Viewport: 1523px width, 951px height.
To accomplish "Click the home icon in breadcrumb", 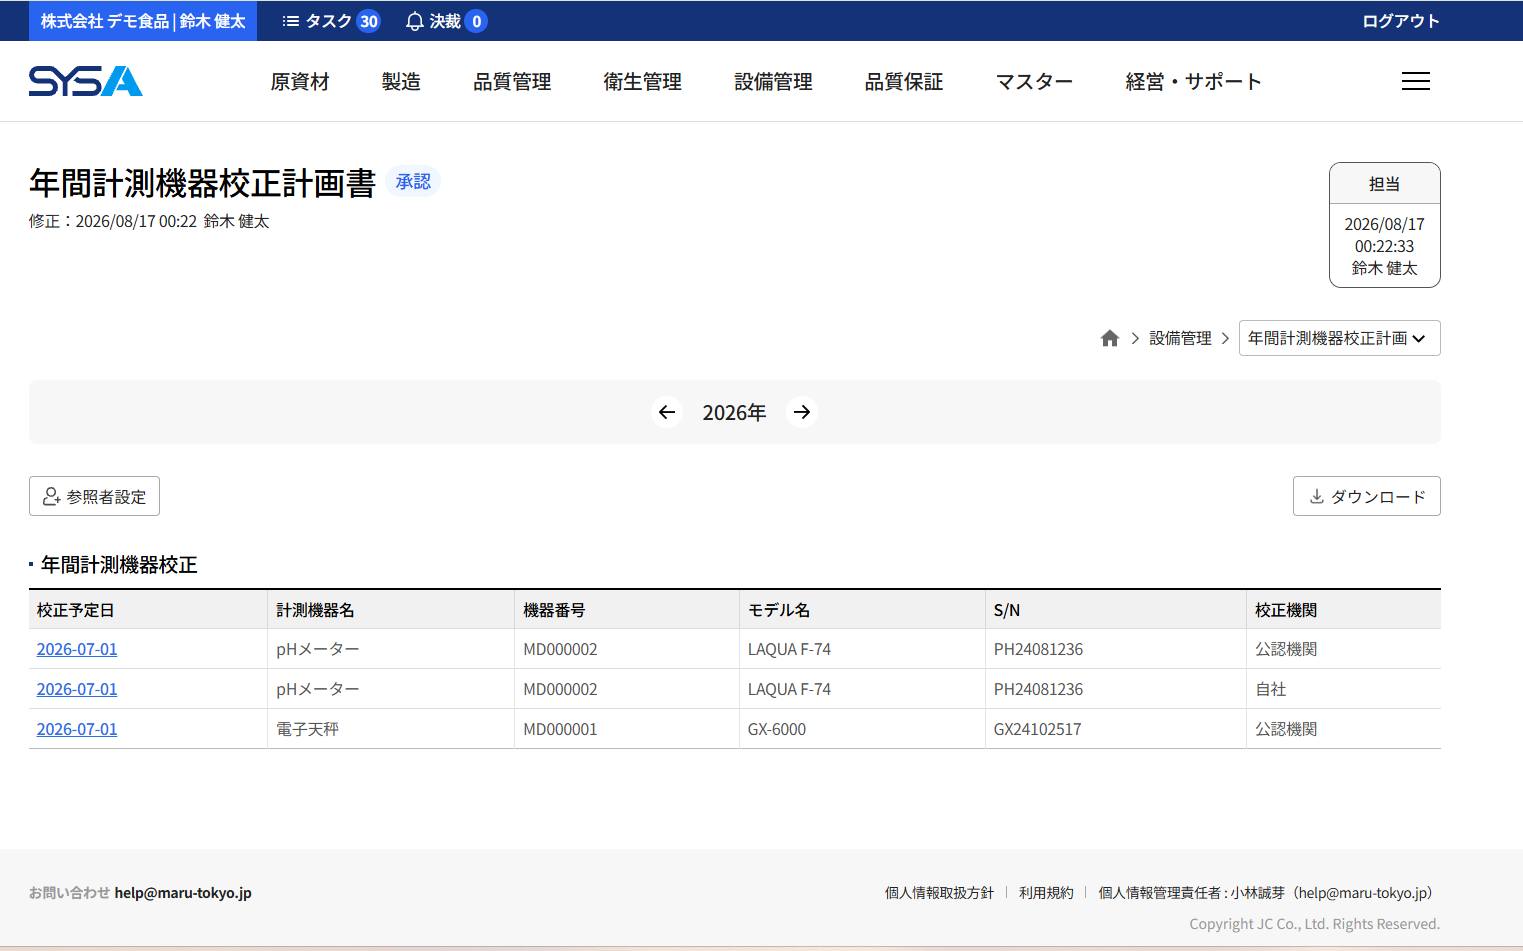I will click(x=1109, y=338).
